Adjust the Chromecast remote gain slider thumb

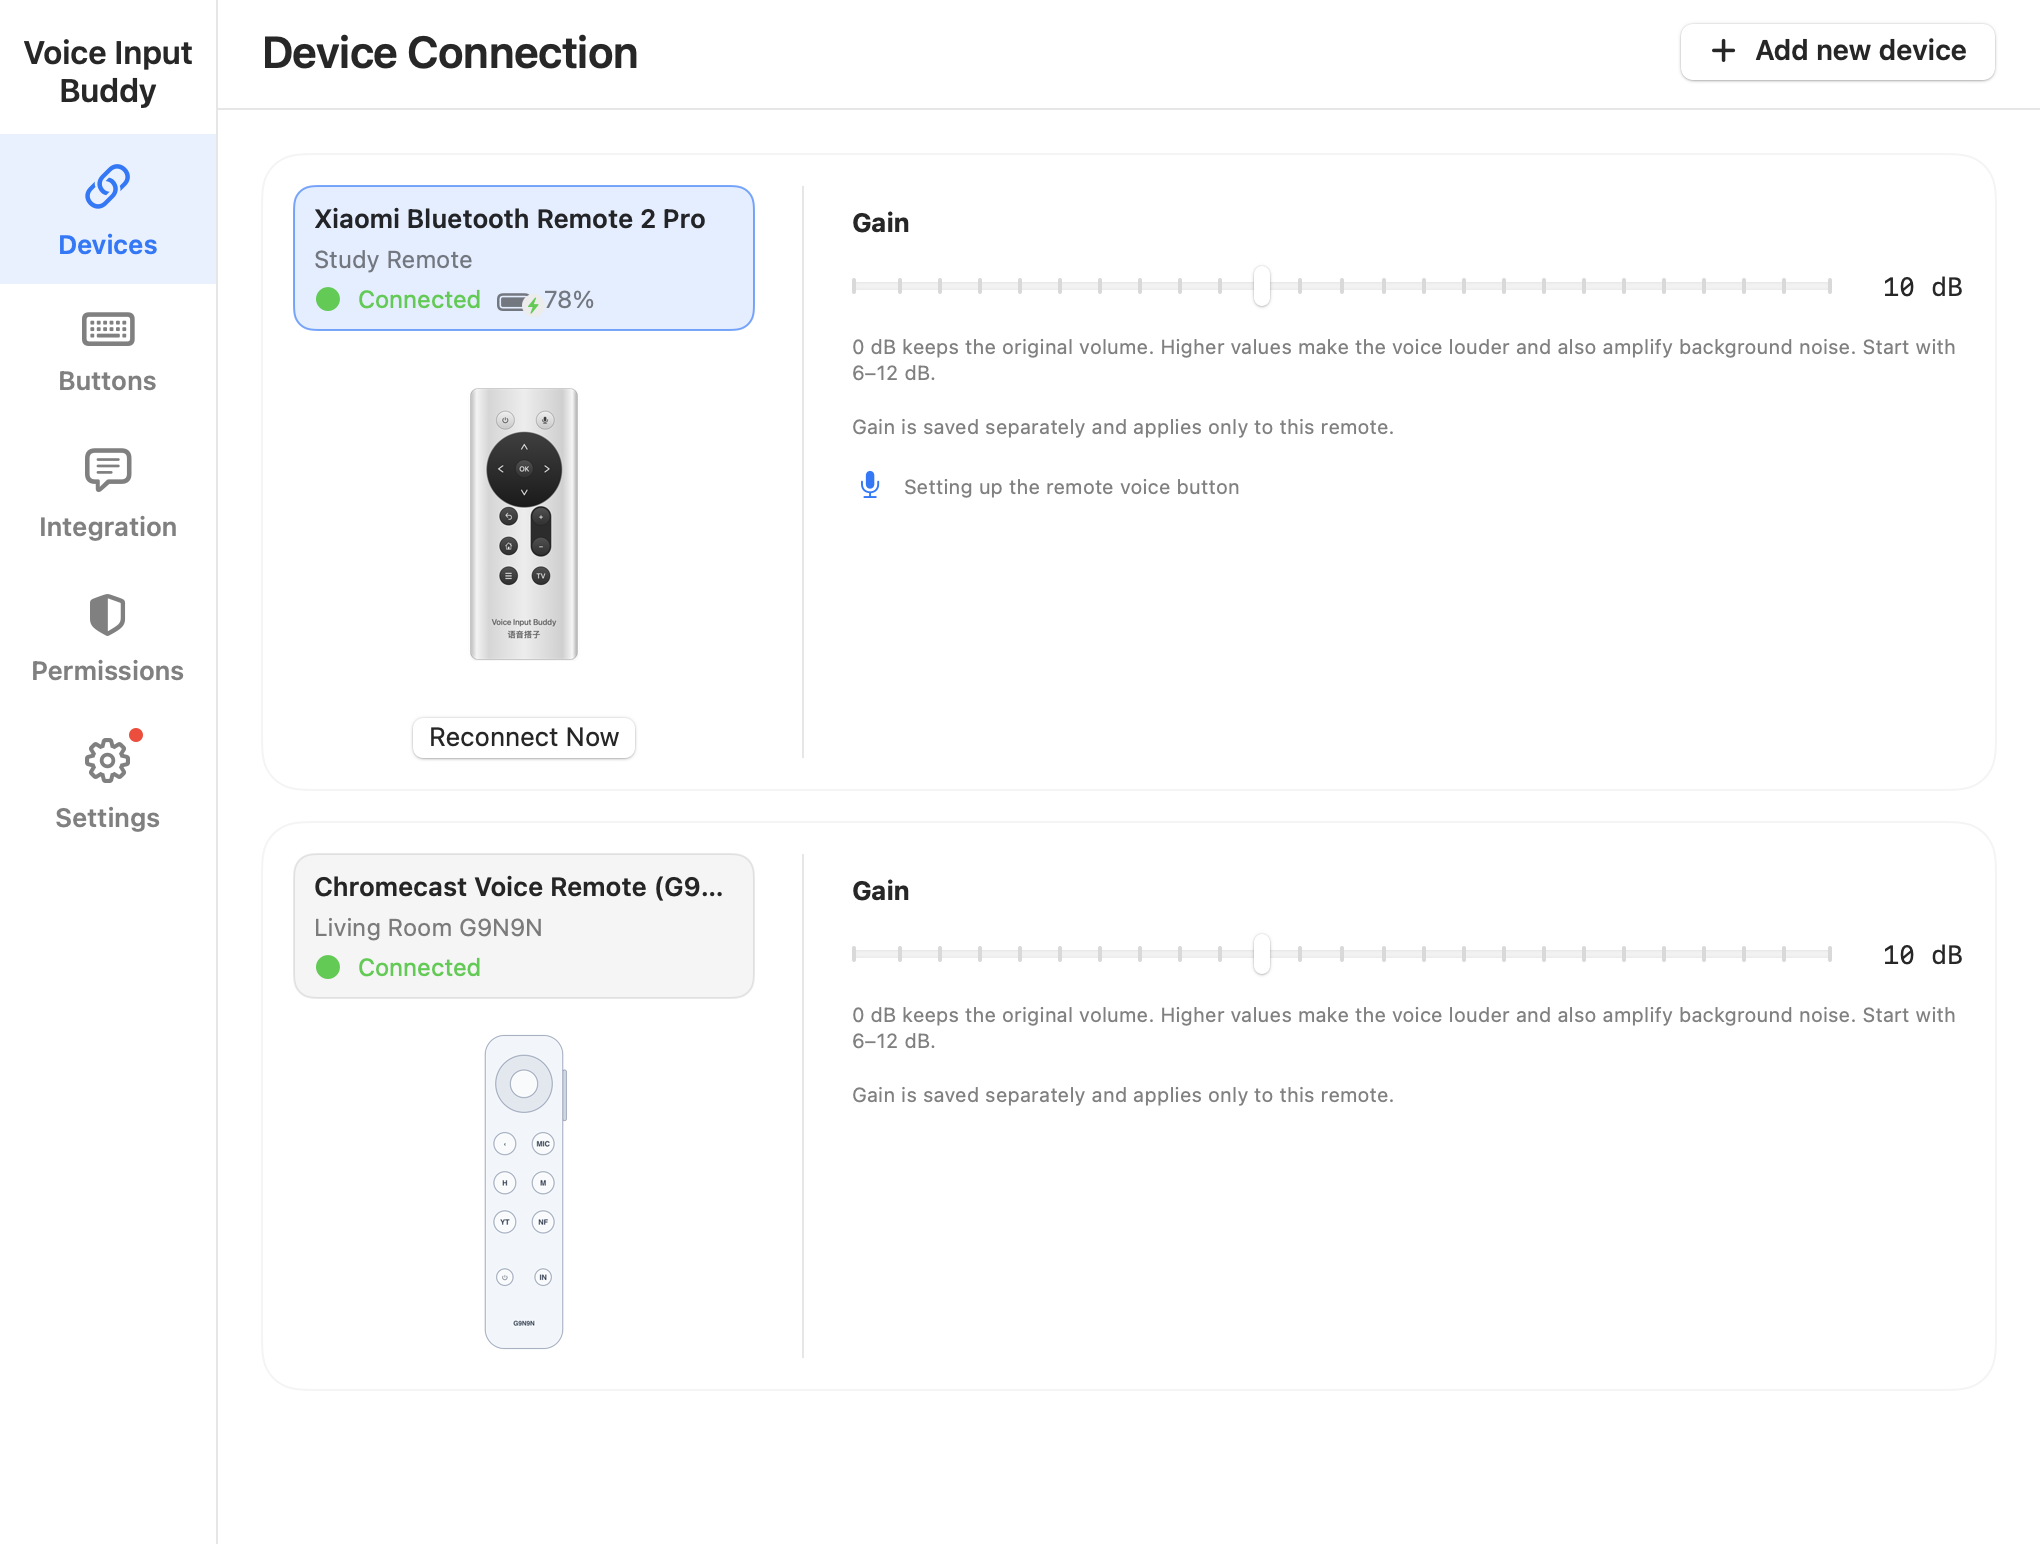[x=1262, y=954]
